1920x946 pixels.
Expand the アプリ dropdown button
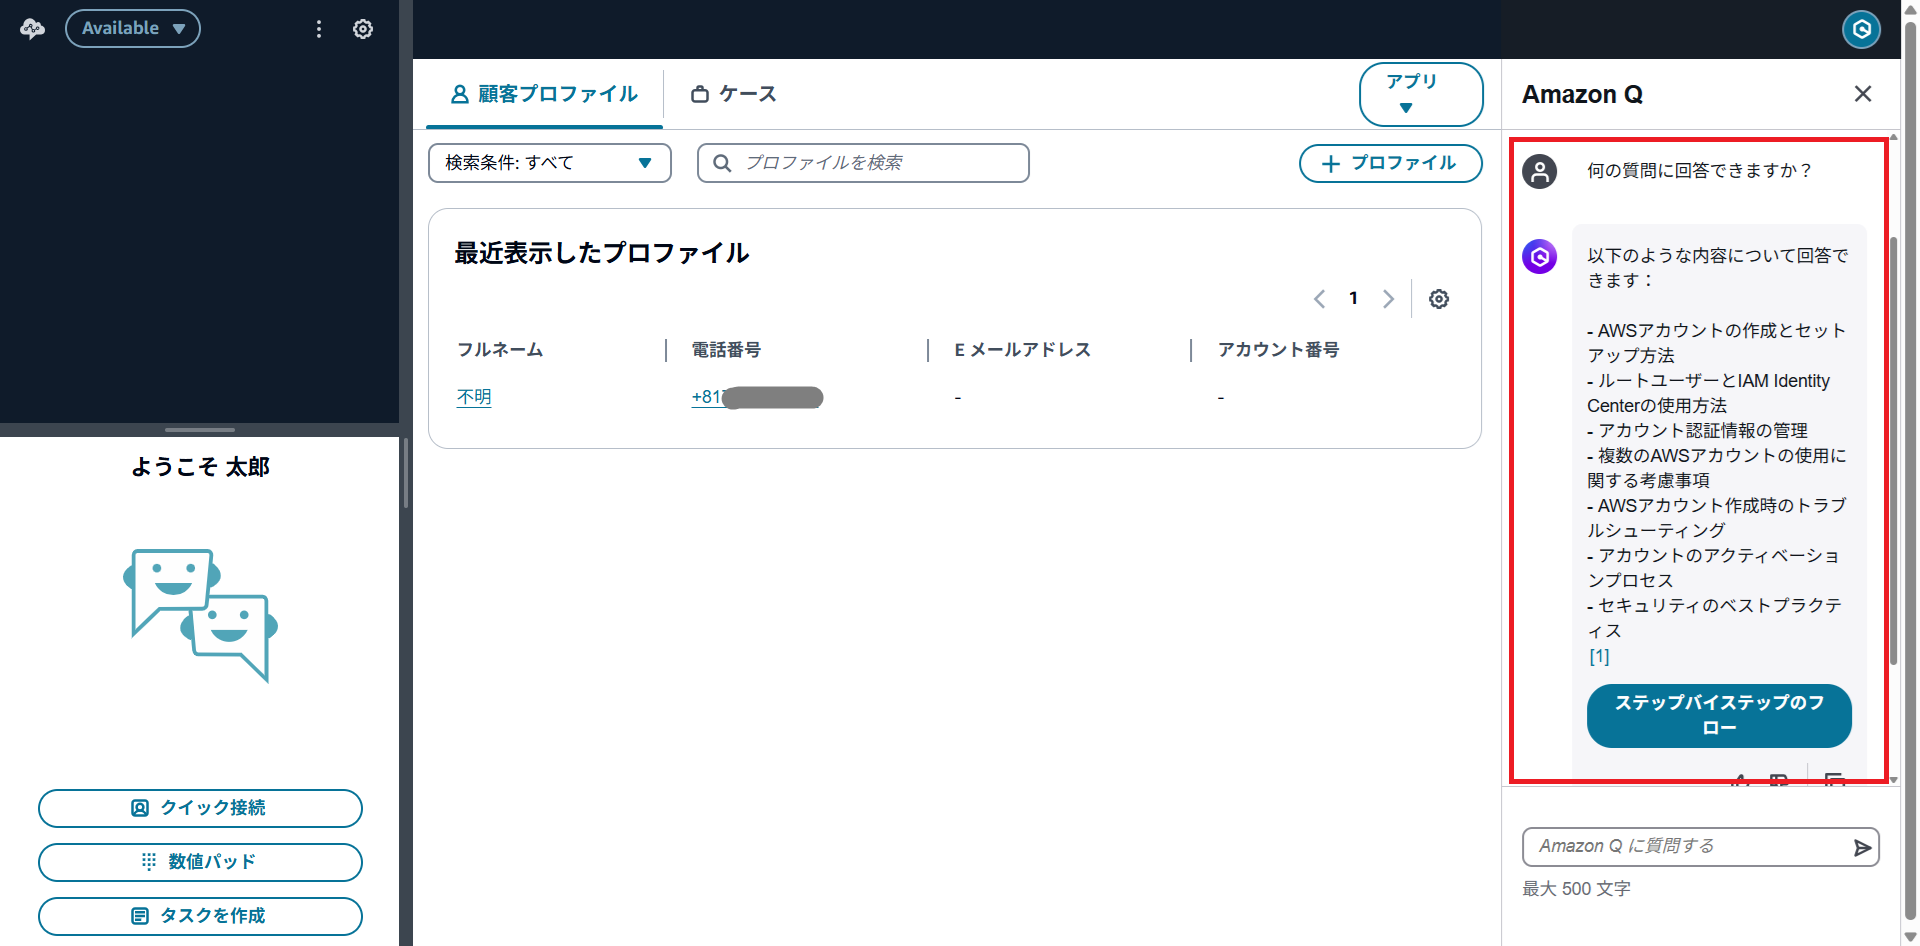(1421, 94)
